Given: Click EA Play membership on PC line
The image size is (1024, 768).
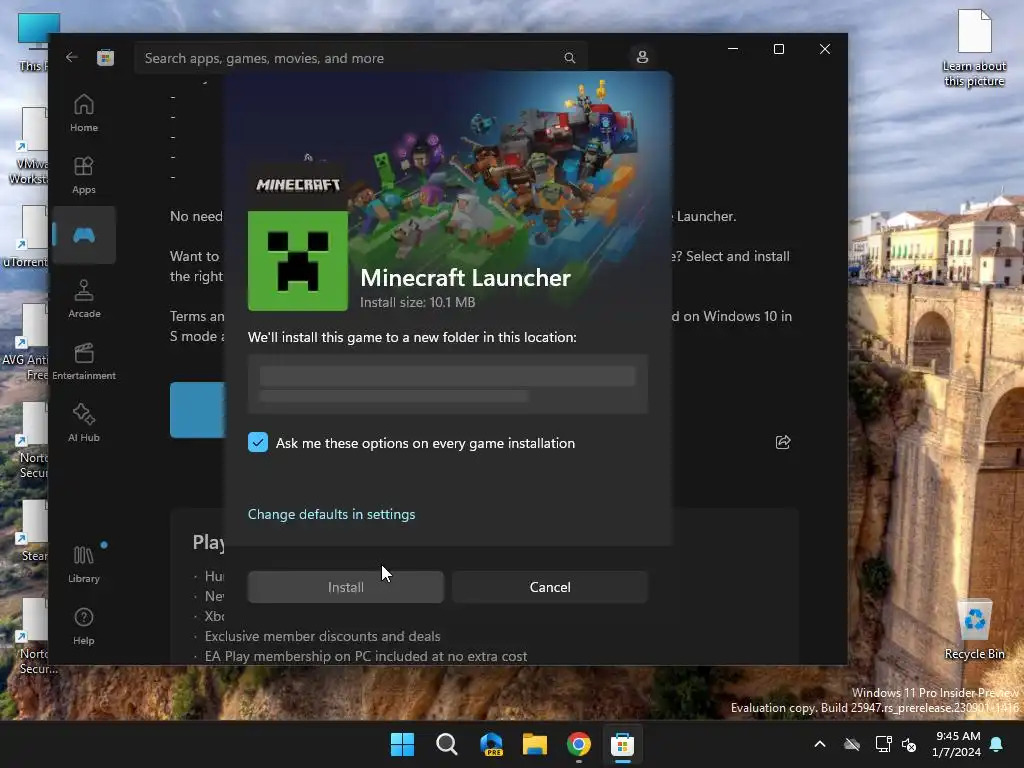Looking at the screenshot, I should [x=366, y=656].
